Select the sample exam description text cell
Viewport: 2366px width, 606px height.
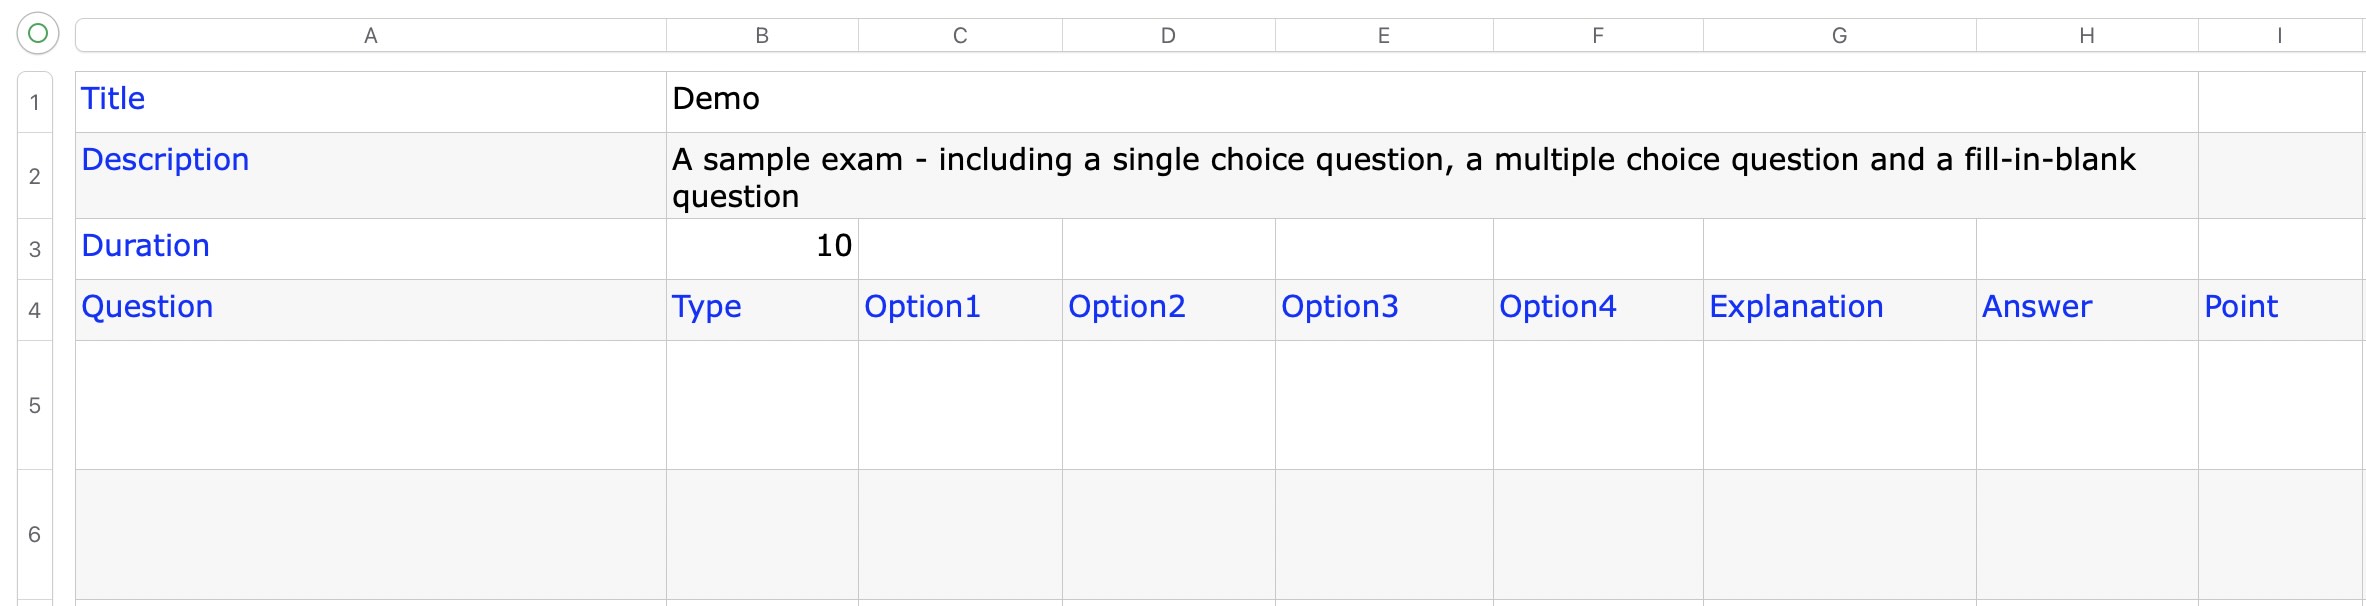(1430, 177)
